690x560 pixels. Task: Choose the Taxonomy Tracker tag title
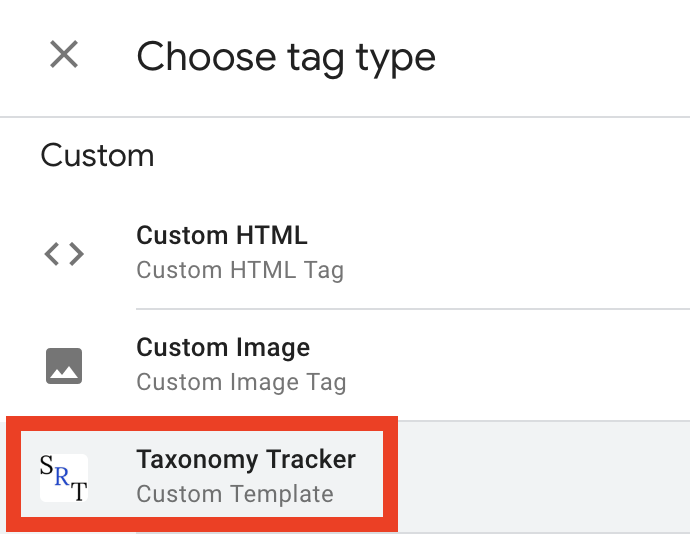pos(246,460)
